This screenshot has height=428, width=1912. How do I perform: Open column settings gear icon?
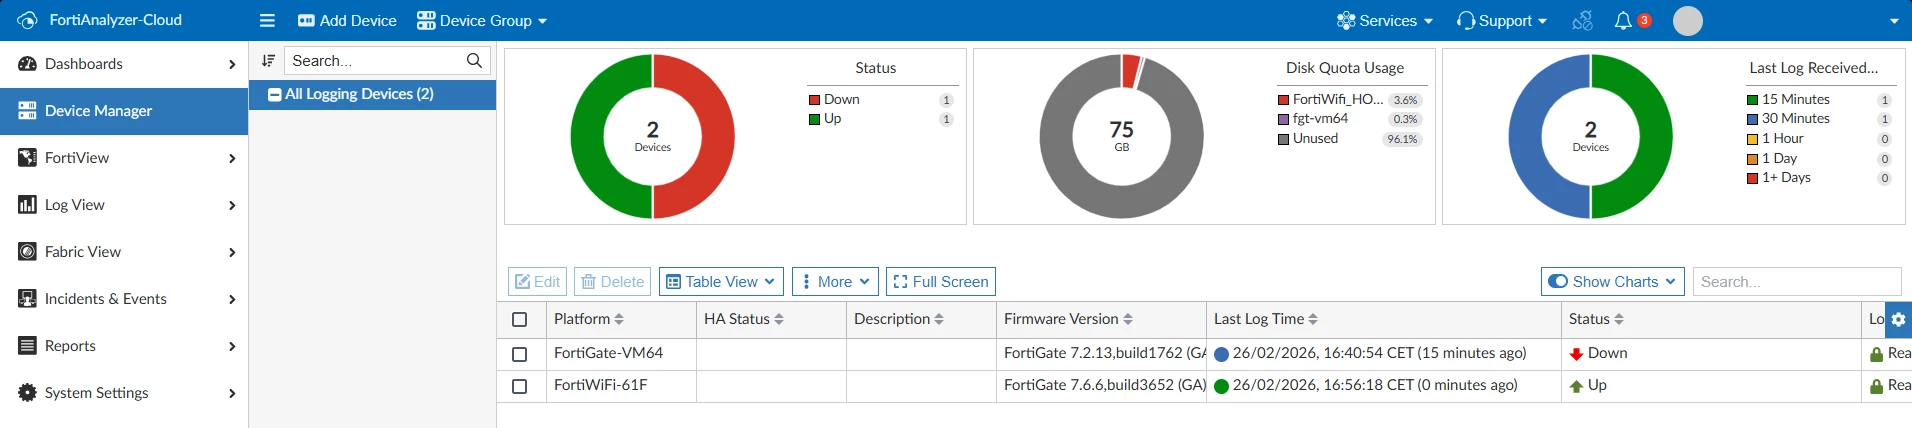tap(1898, 319)
